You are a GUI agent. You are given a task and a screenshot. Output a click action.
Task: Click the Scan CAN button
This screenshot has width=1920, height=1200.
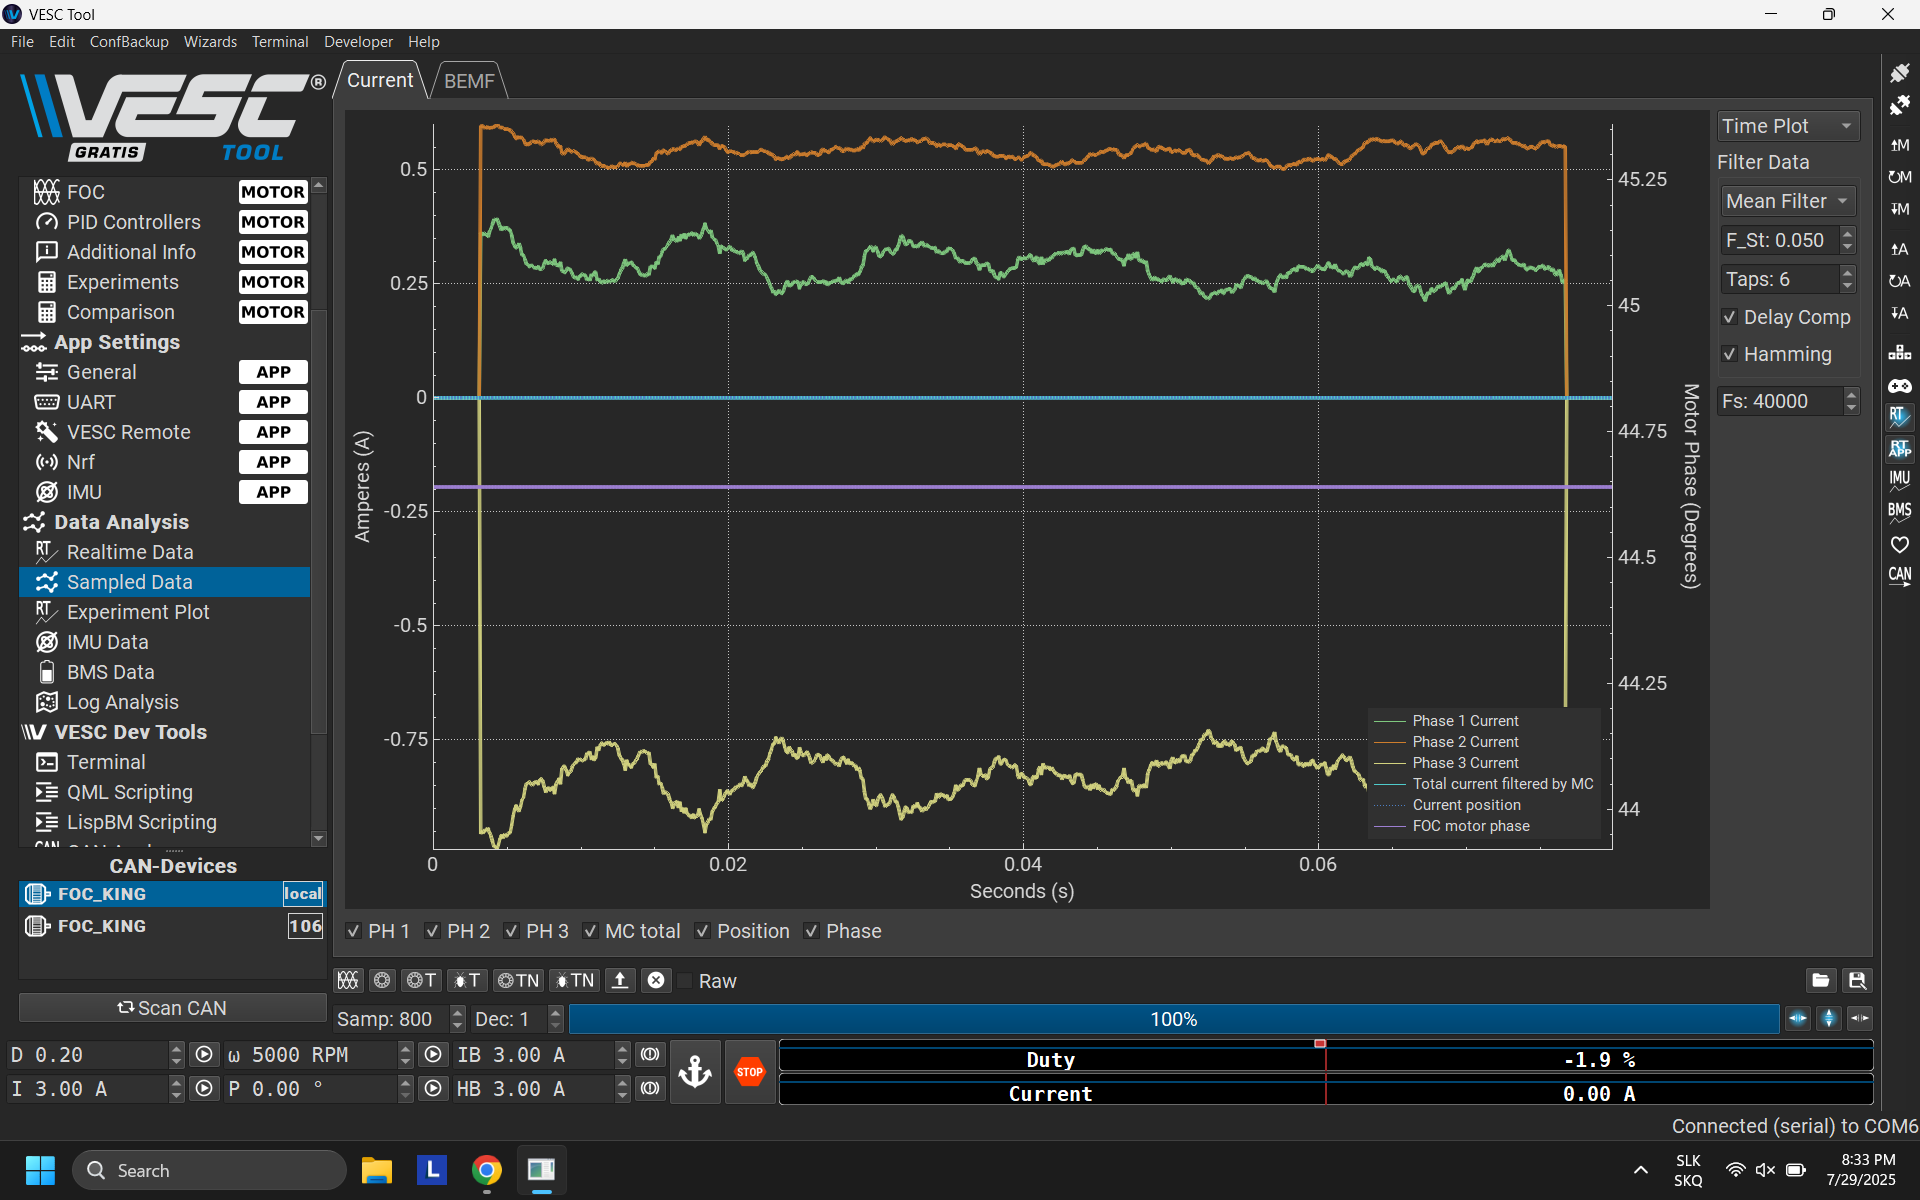pos(172,1008)
